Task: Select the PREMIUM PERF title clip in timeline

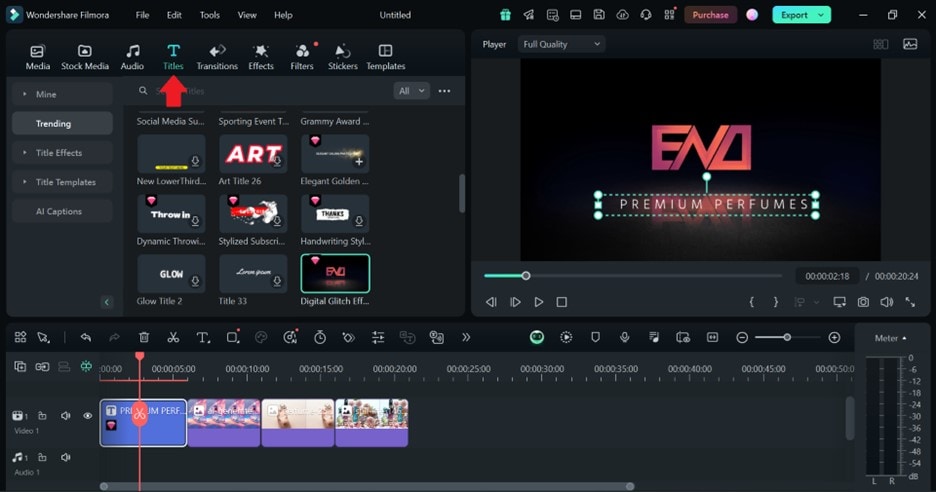Action: coord(143,423)
